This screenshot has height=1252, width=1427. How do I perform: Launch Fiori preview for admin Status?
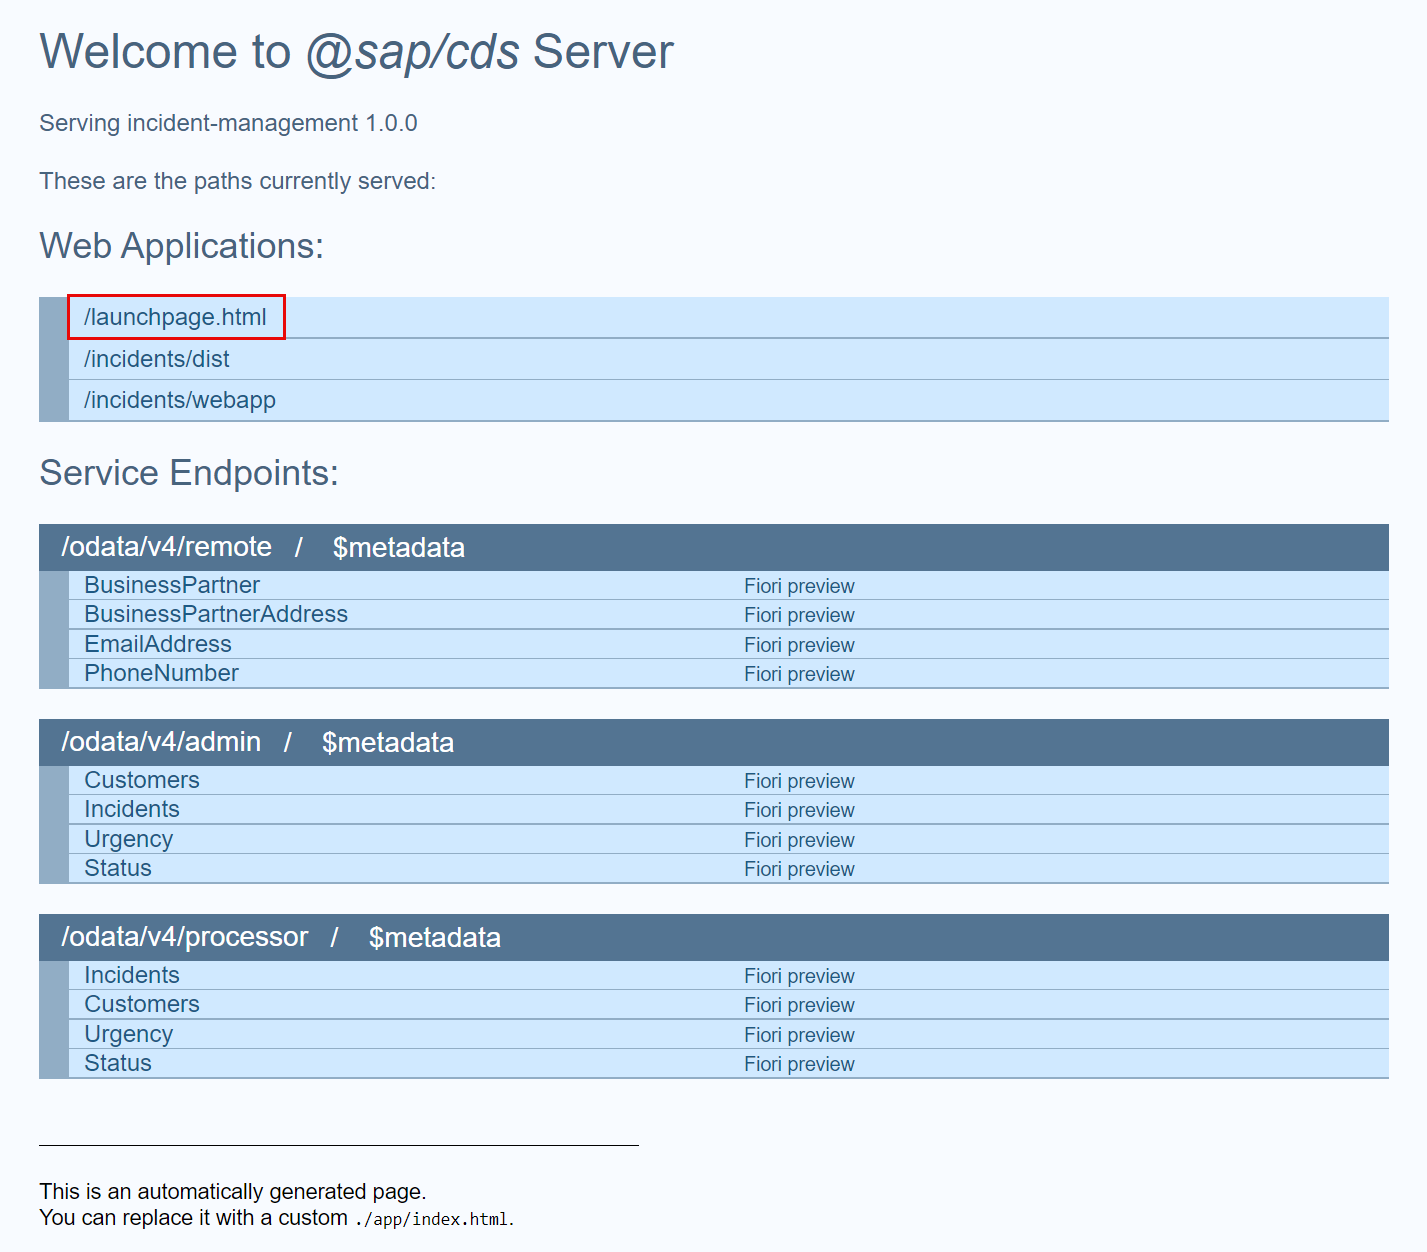click(799, 869)
